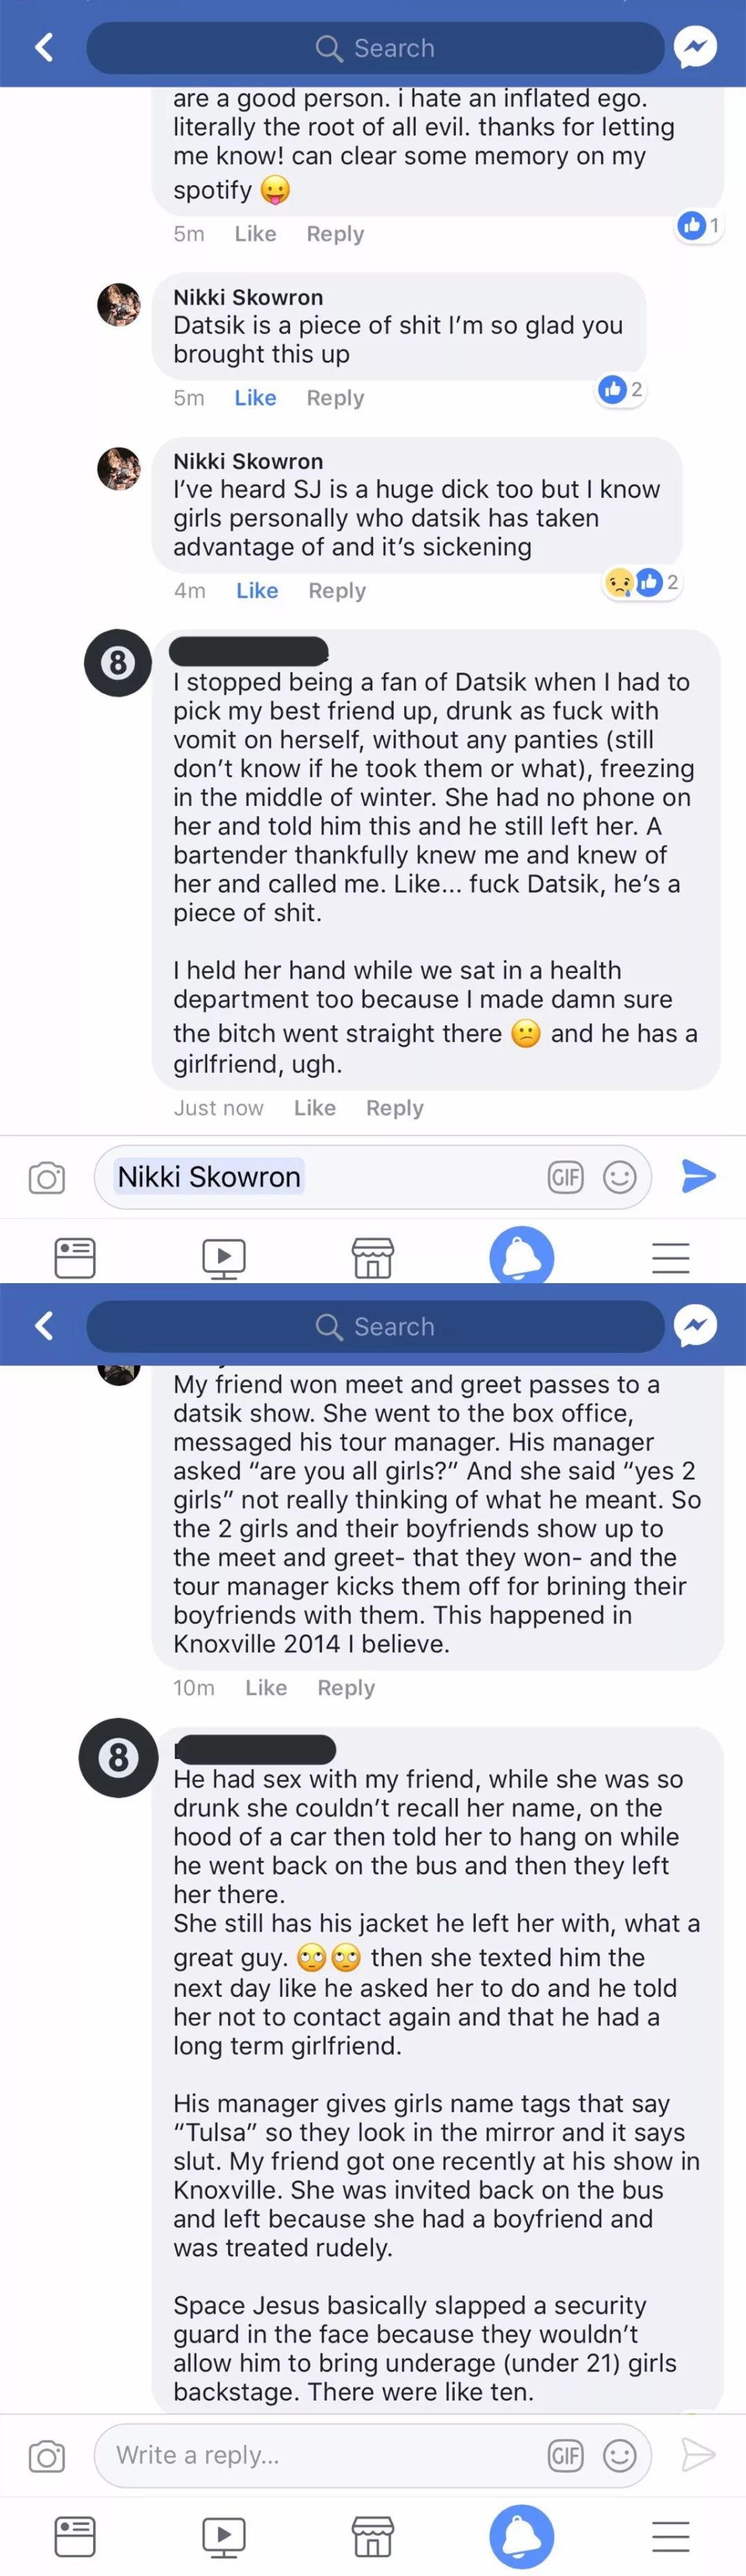Screen dimensions: 746x2576
Task: Like the comment posted Just now
Action: [315, 1108]
